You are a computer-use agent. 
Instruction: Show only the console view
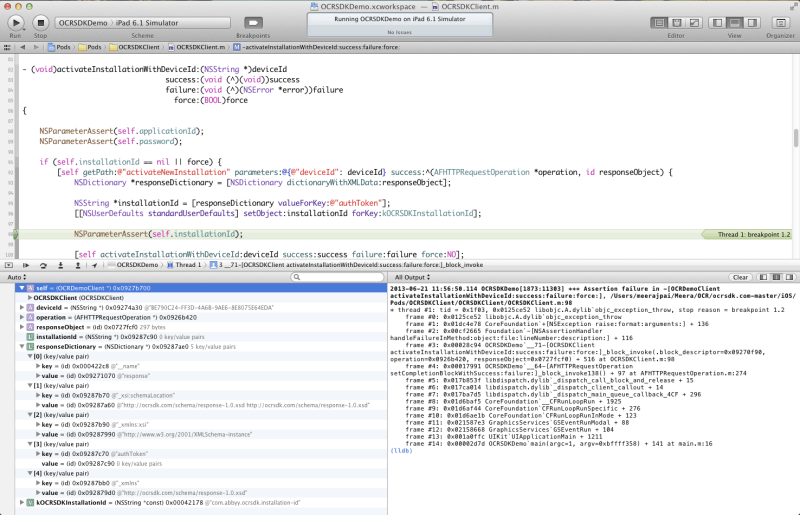click(790, 277)
